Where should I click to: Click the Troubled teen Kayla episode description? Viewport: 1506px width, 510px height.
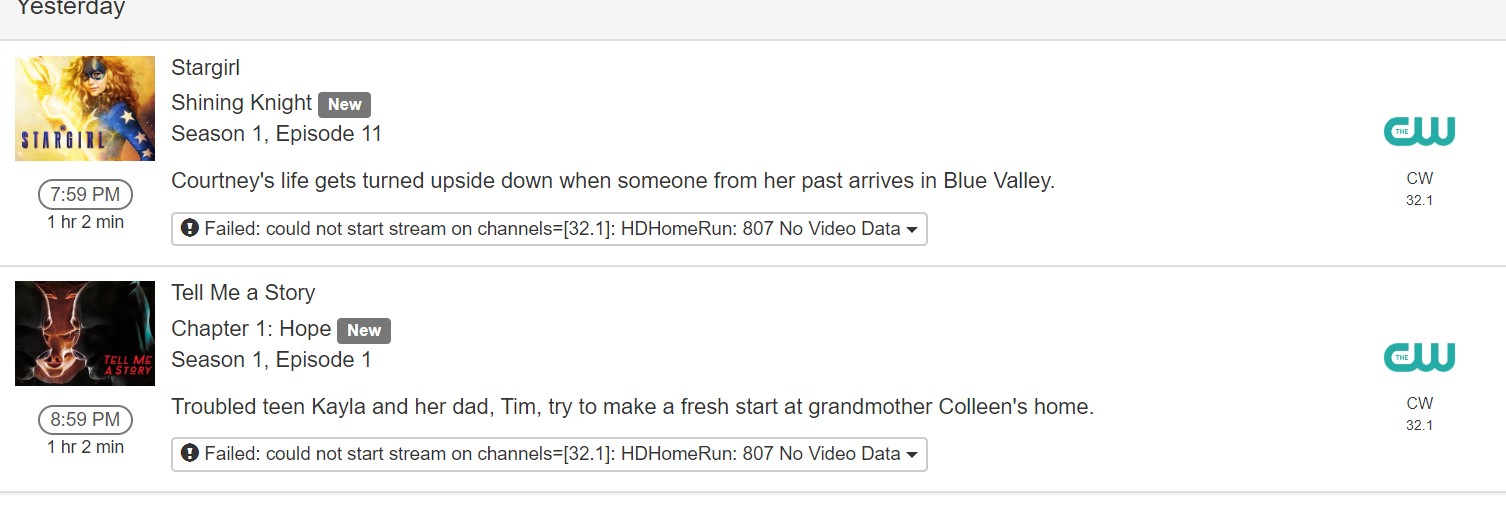633,407
